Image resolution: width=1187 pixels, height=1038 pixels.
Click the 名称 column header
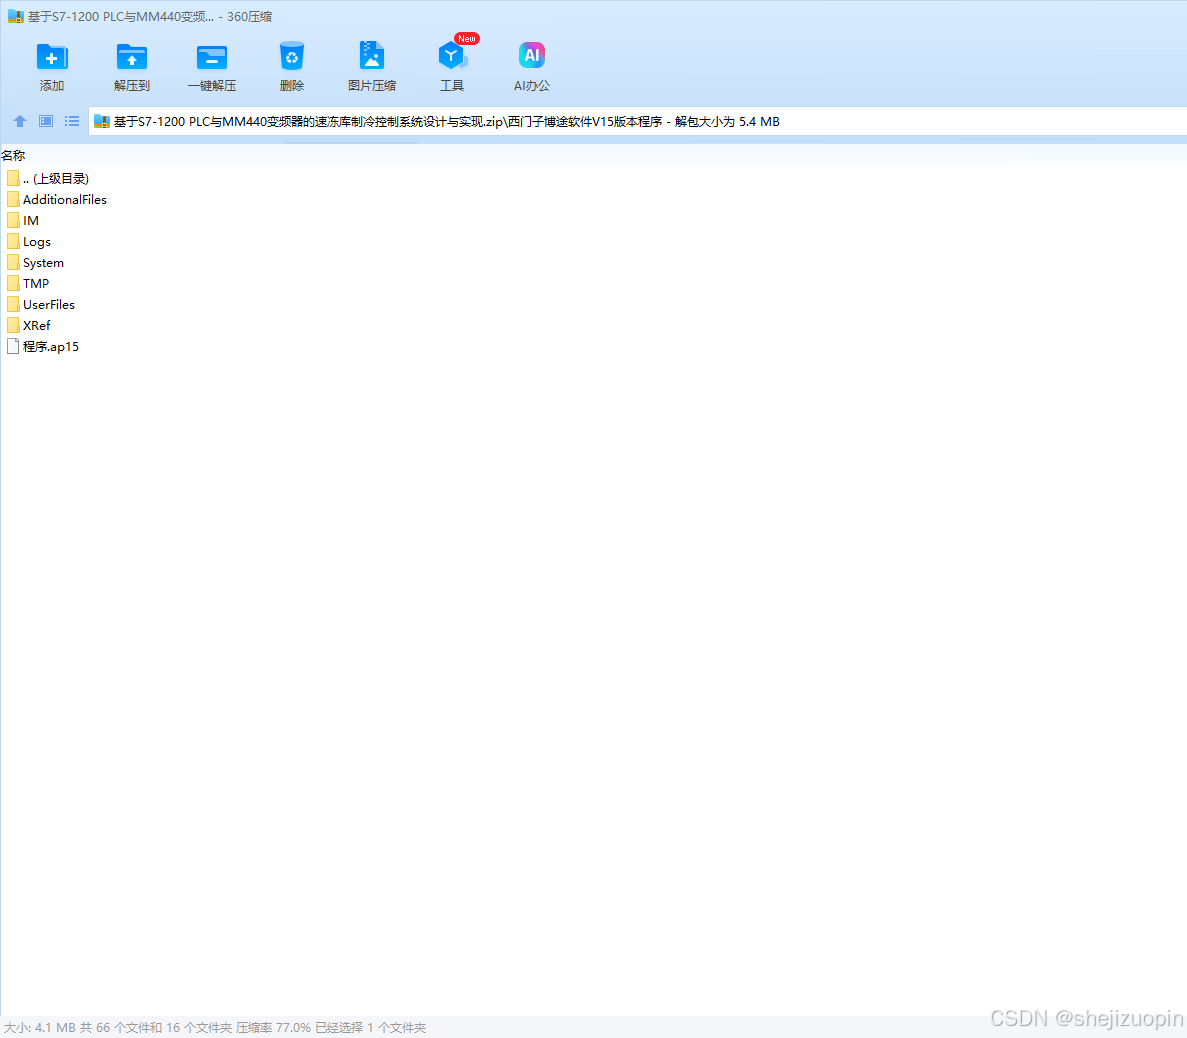pyautogui.click(x=13, y=155)
